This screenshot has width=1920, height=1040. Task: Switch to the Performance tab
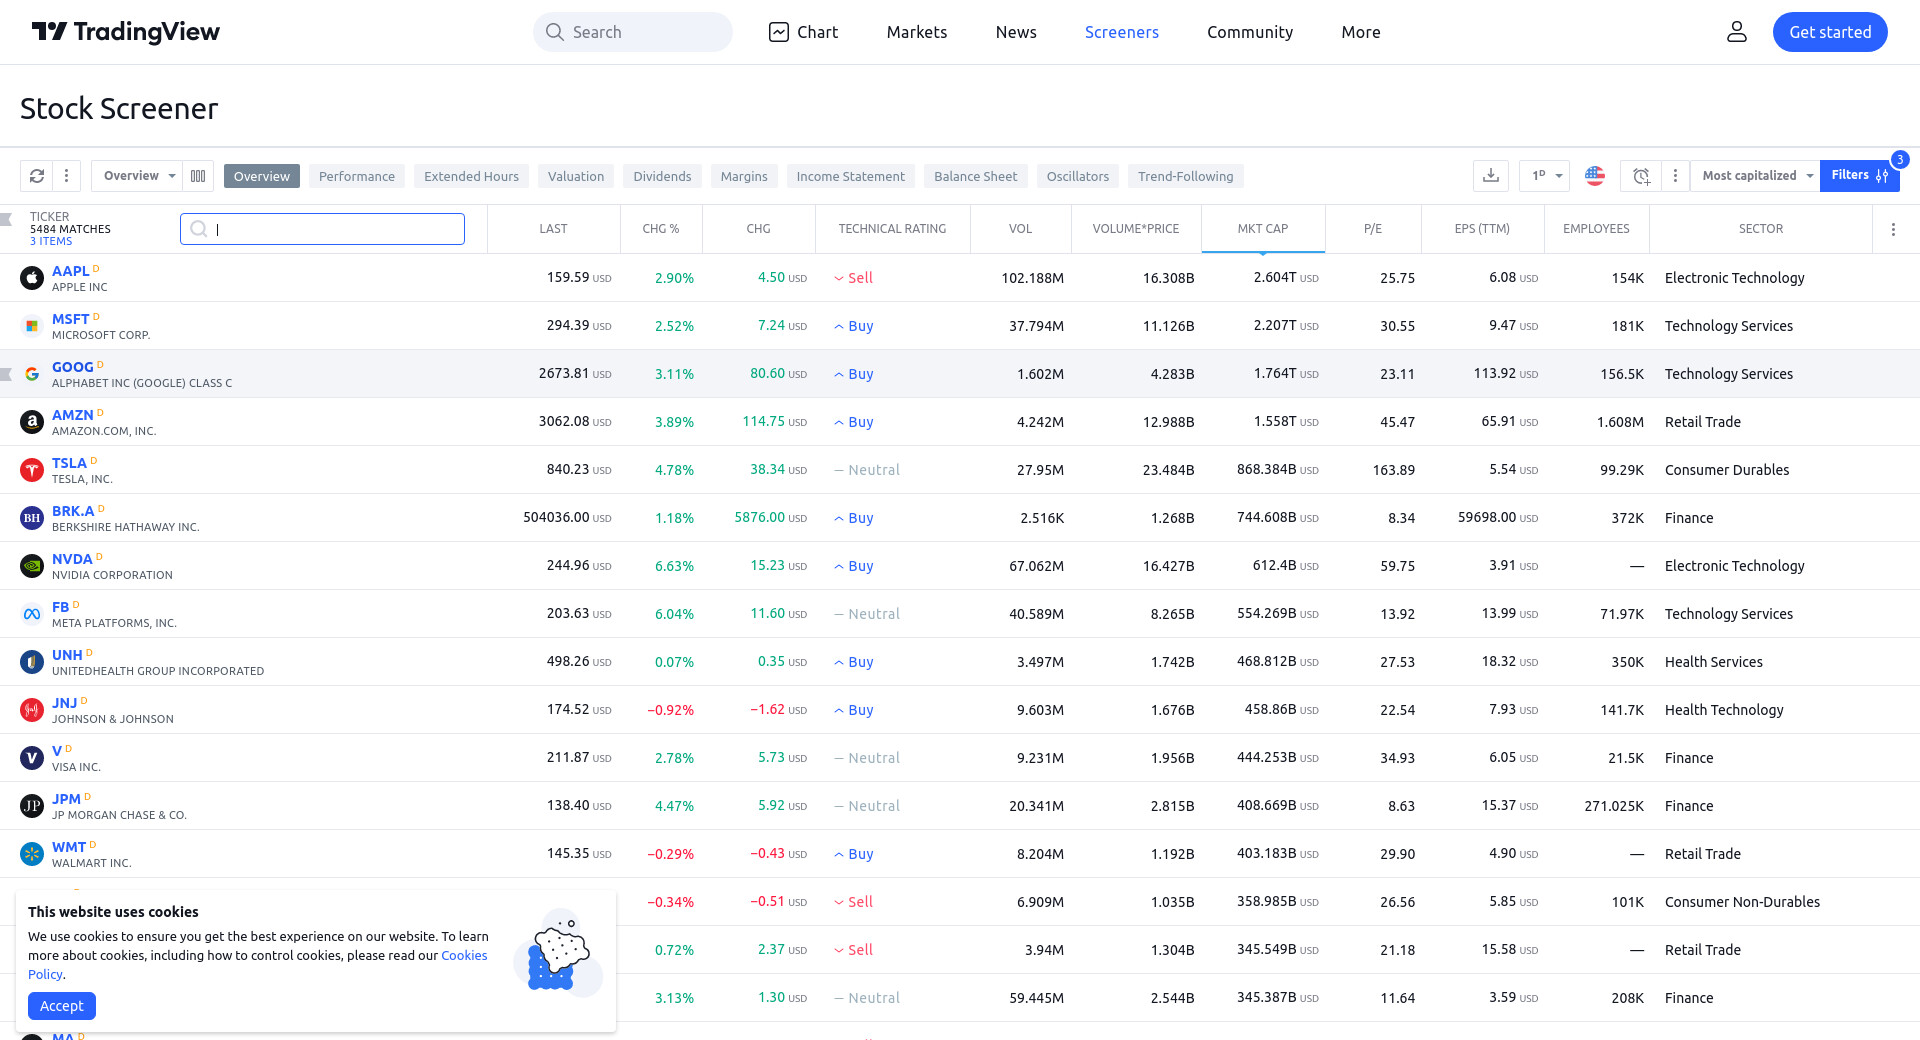[x=356, y=176]
